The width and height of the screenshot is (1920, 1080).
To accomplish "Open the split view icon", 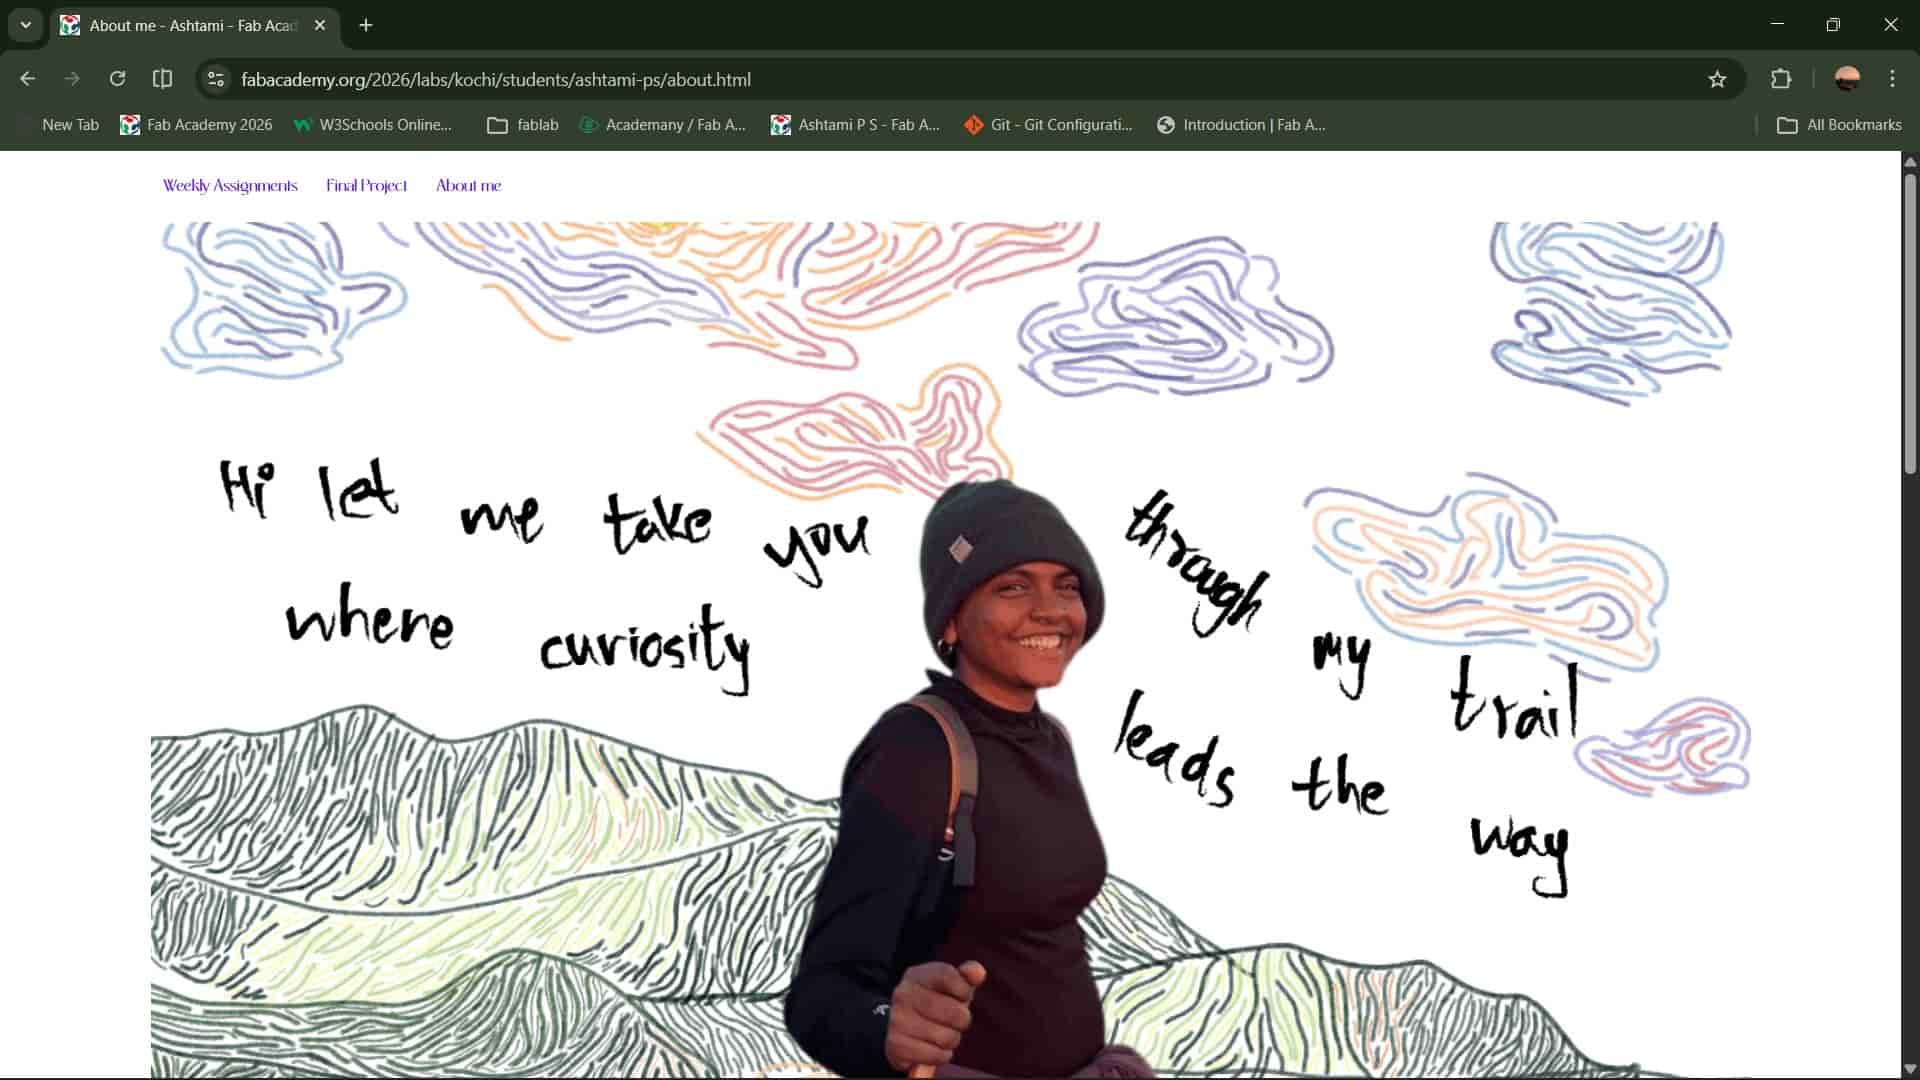I will tap(162, 79).
